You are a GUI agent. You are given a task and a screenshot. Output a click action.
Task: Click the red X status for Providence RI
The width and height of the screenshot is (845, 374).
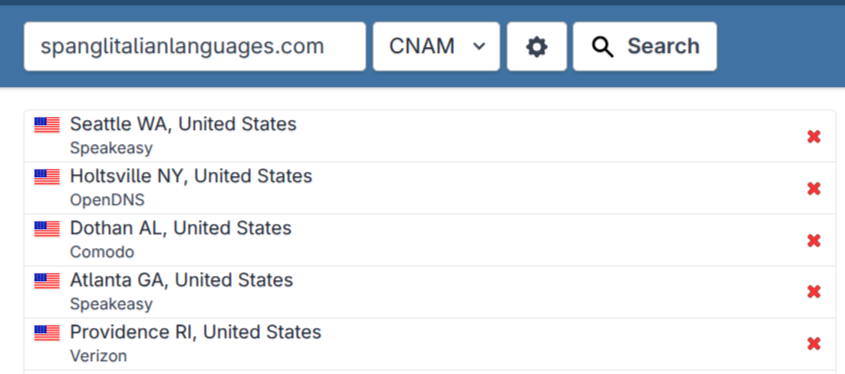tap(813, 343)
